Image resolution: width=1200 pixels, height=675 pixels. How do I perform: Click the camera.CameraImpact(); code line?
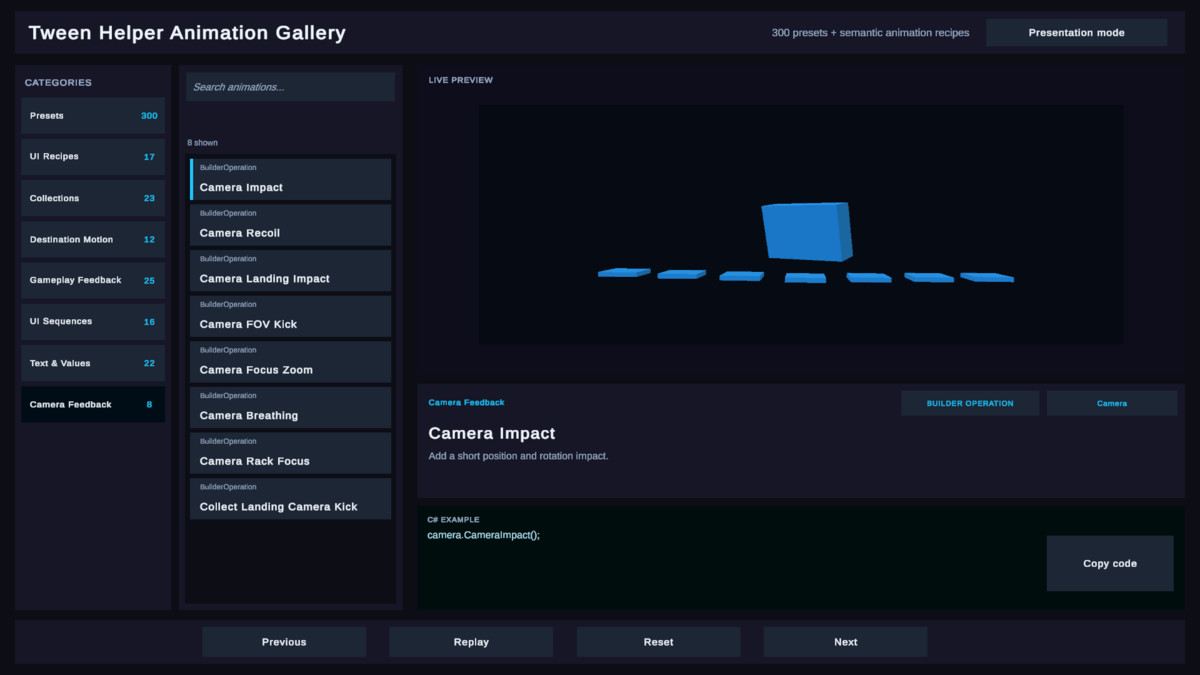[x=483, y=535]
